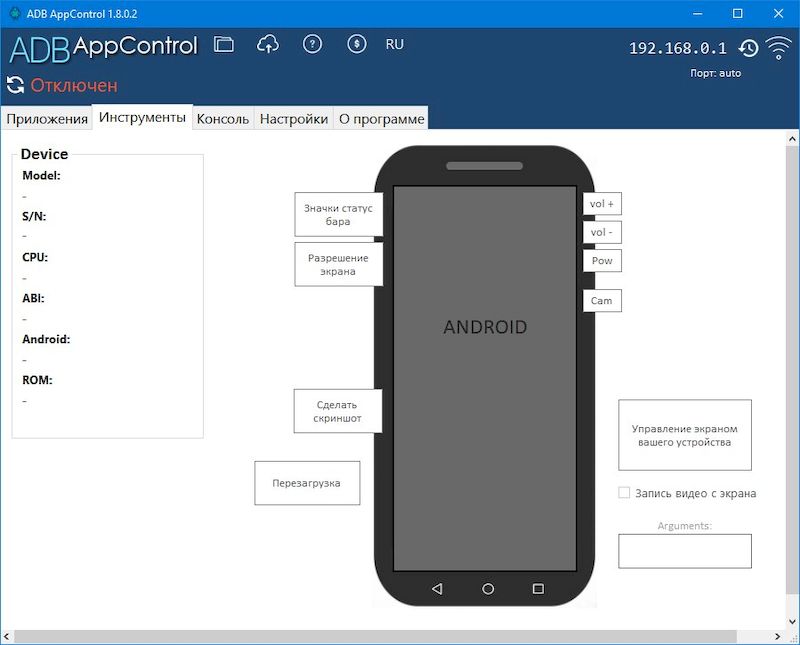
Task: Click the cloud download icon
Action: coord(267,44)
